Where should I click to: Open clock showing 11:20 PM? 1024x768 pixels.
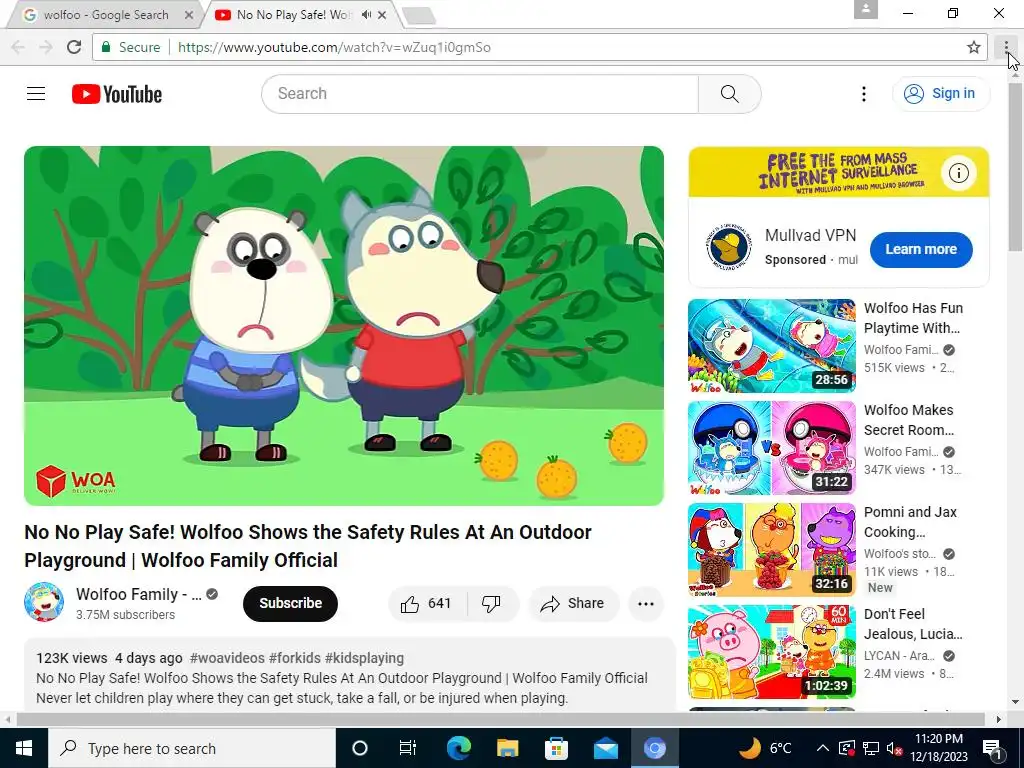coord(939,748)
